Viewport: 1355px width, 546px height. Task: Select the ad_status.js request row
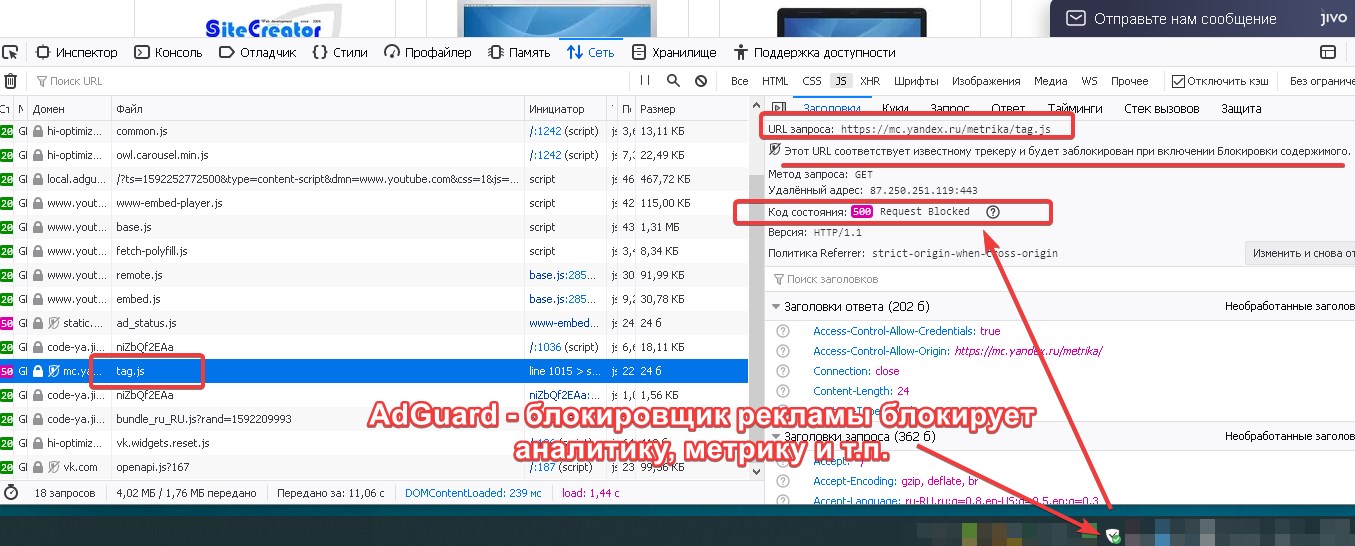(374, 323)
